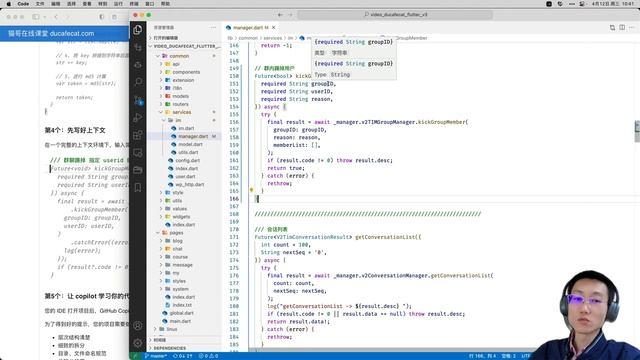Toggle sidebar button in the browser window
The height and width of the screenshot is (360, 640).
[36, 17]
